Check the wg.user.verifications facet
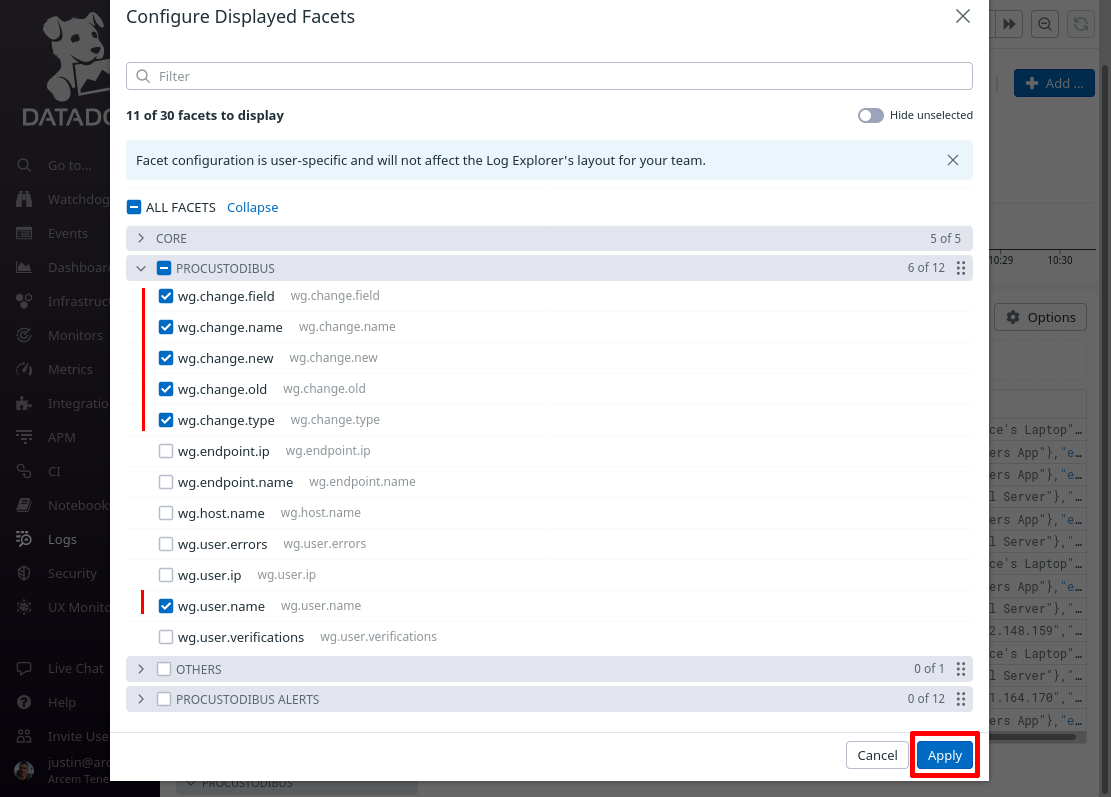 [166, 637]
